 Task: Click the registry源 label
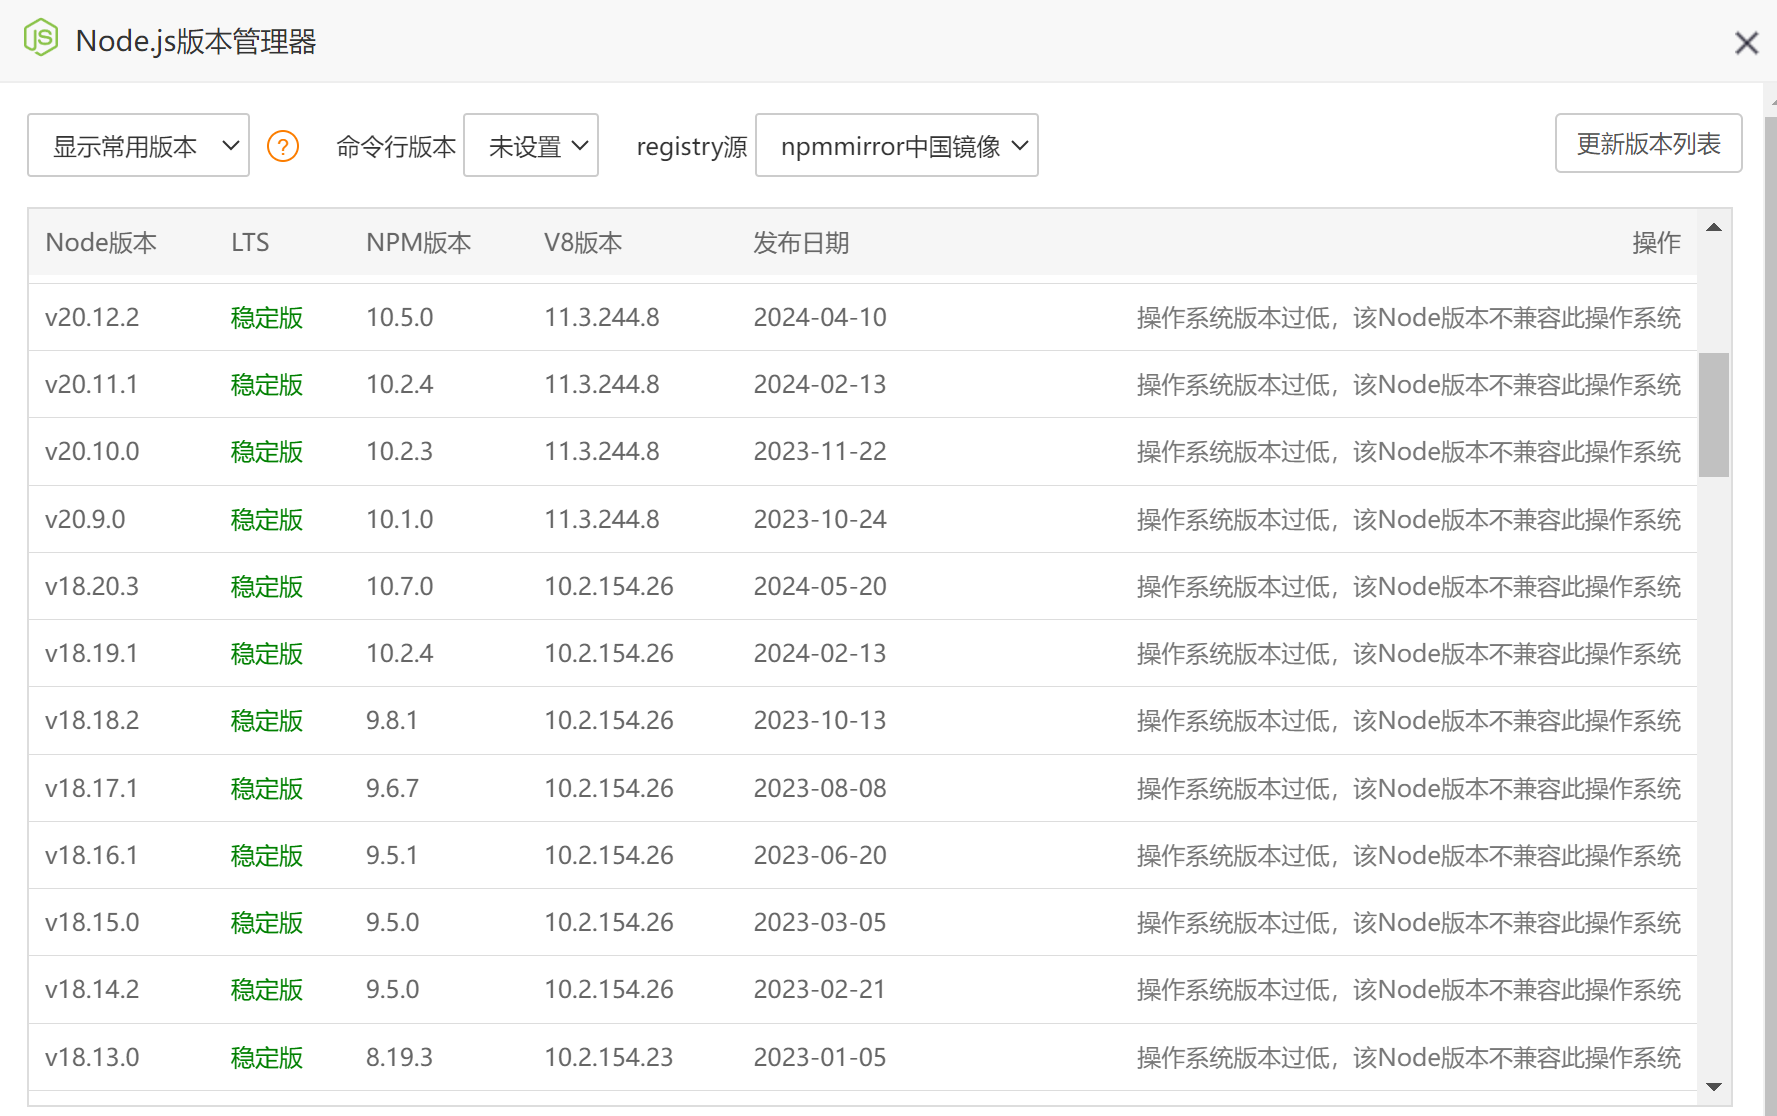coord(692,147)
